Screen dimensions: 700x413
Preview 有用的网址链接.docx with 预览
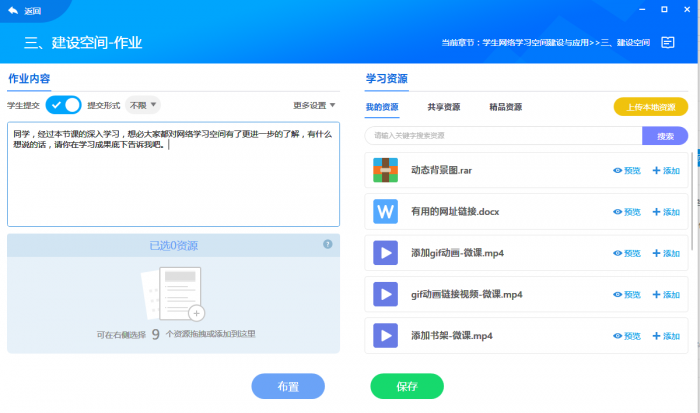coord(626,212)
